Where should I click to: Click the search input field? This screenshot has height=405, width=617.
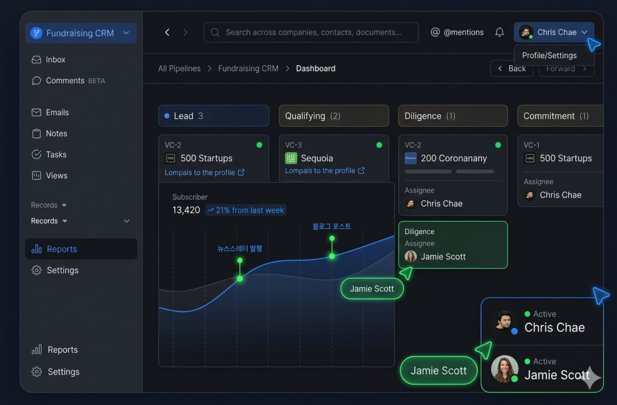click(312, 32)
